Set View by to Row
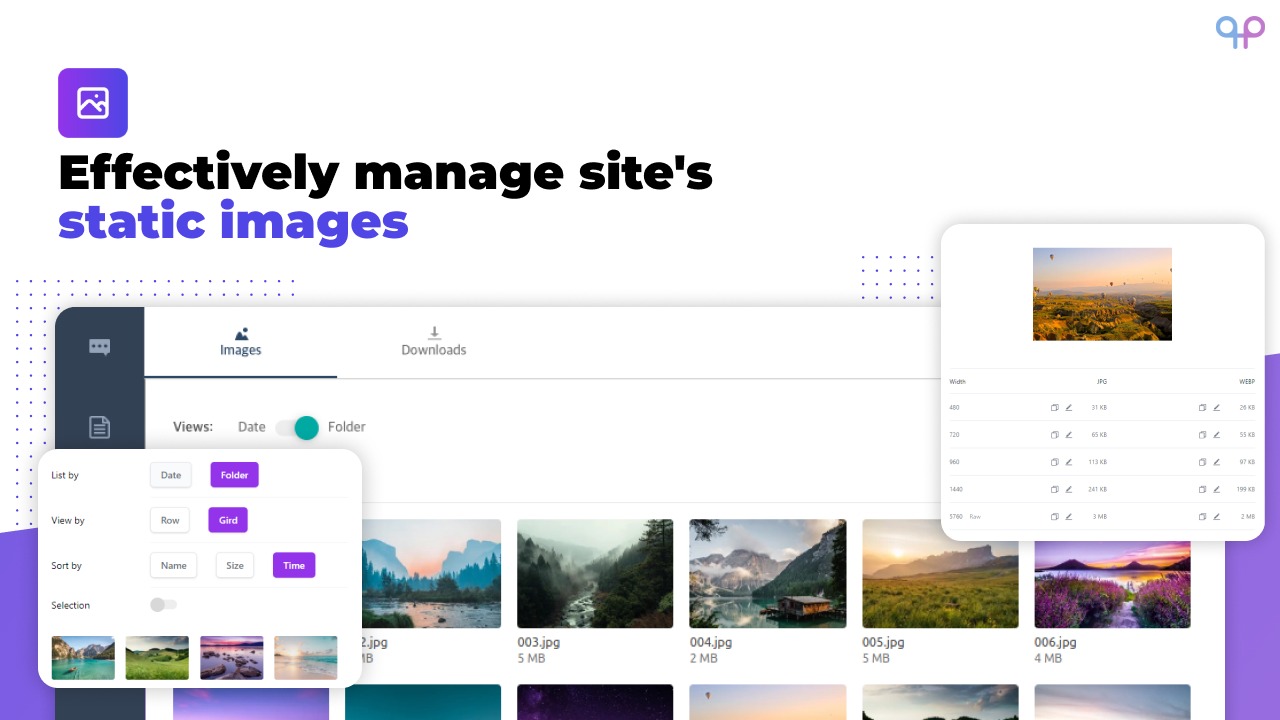The height and width of the screenshot is (720, 1280). click(x=170, y=520)
